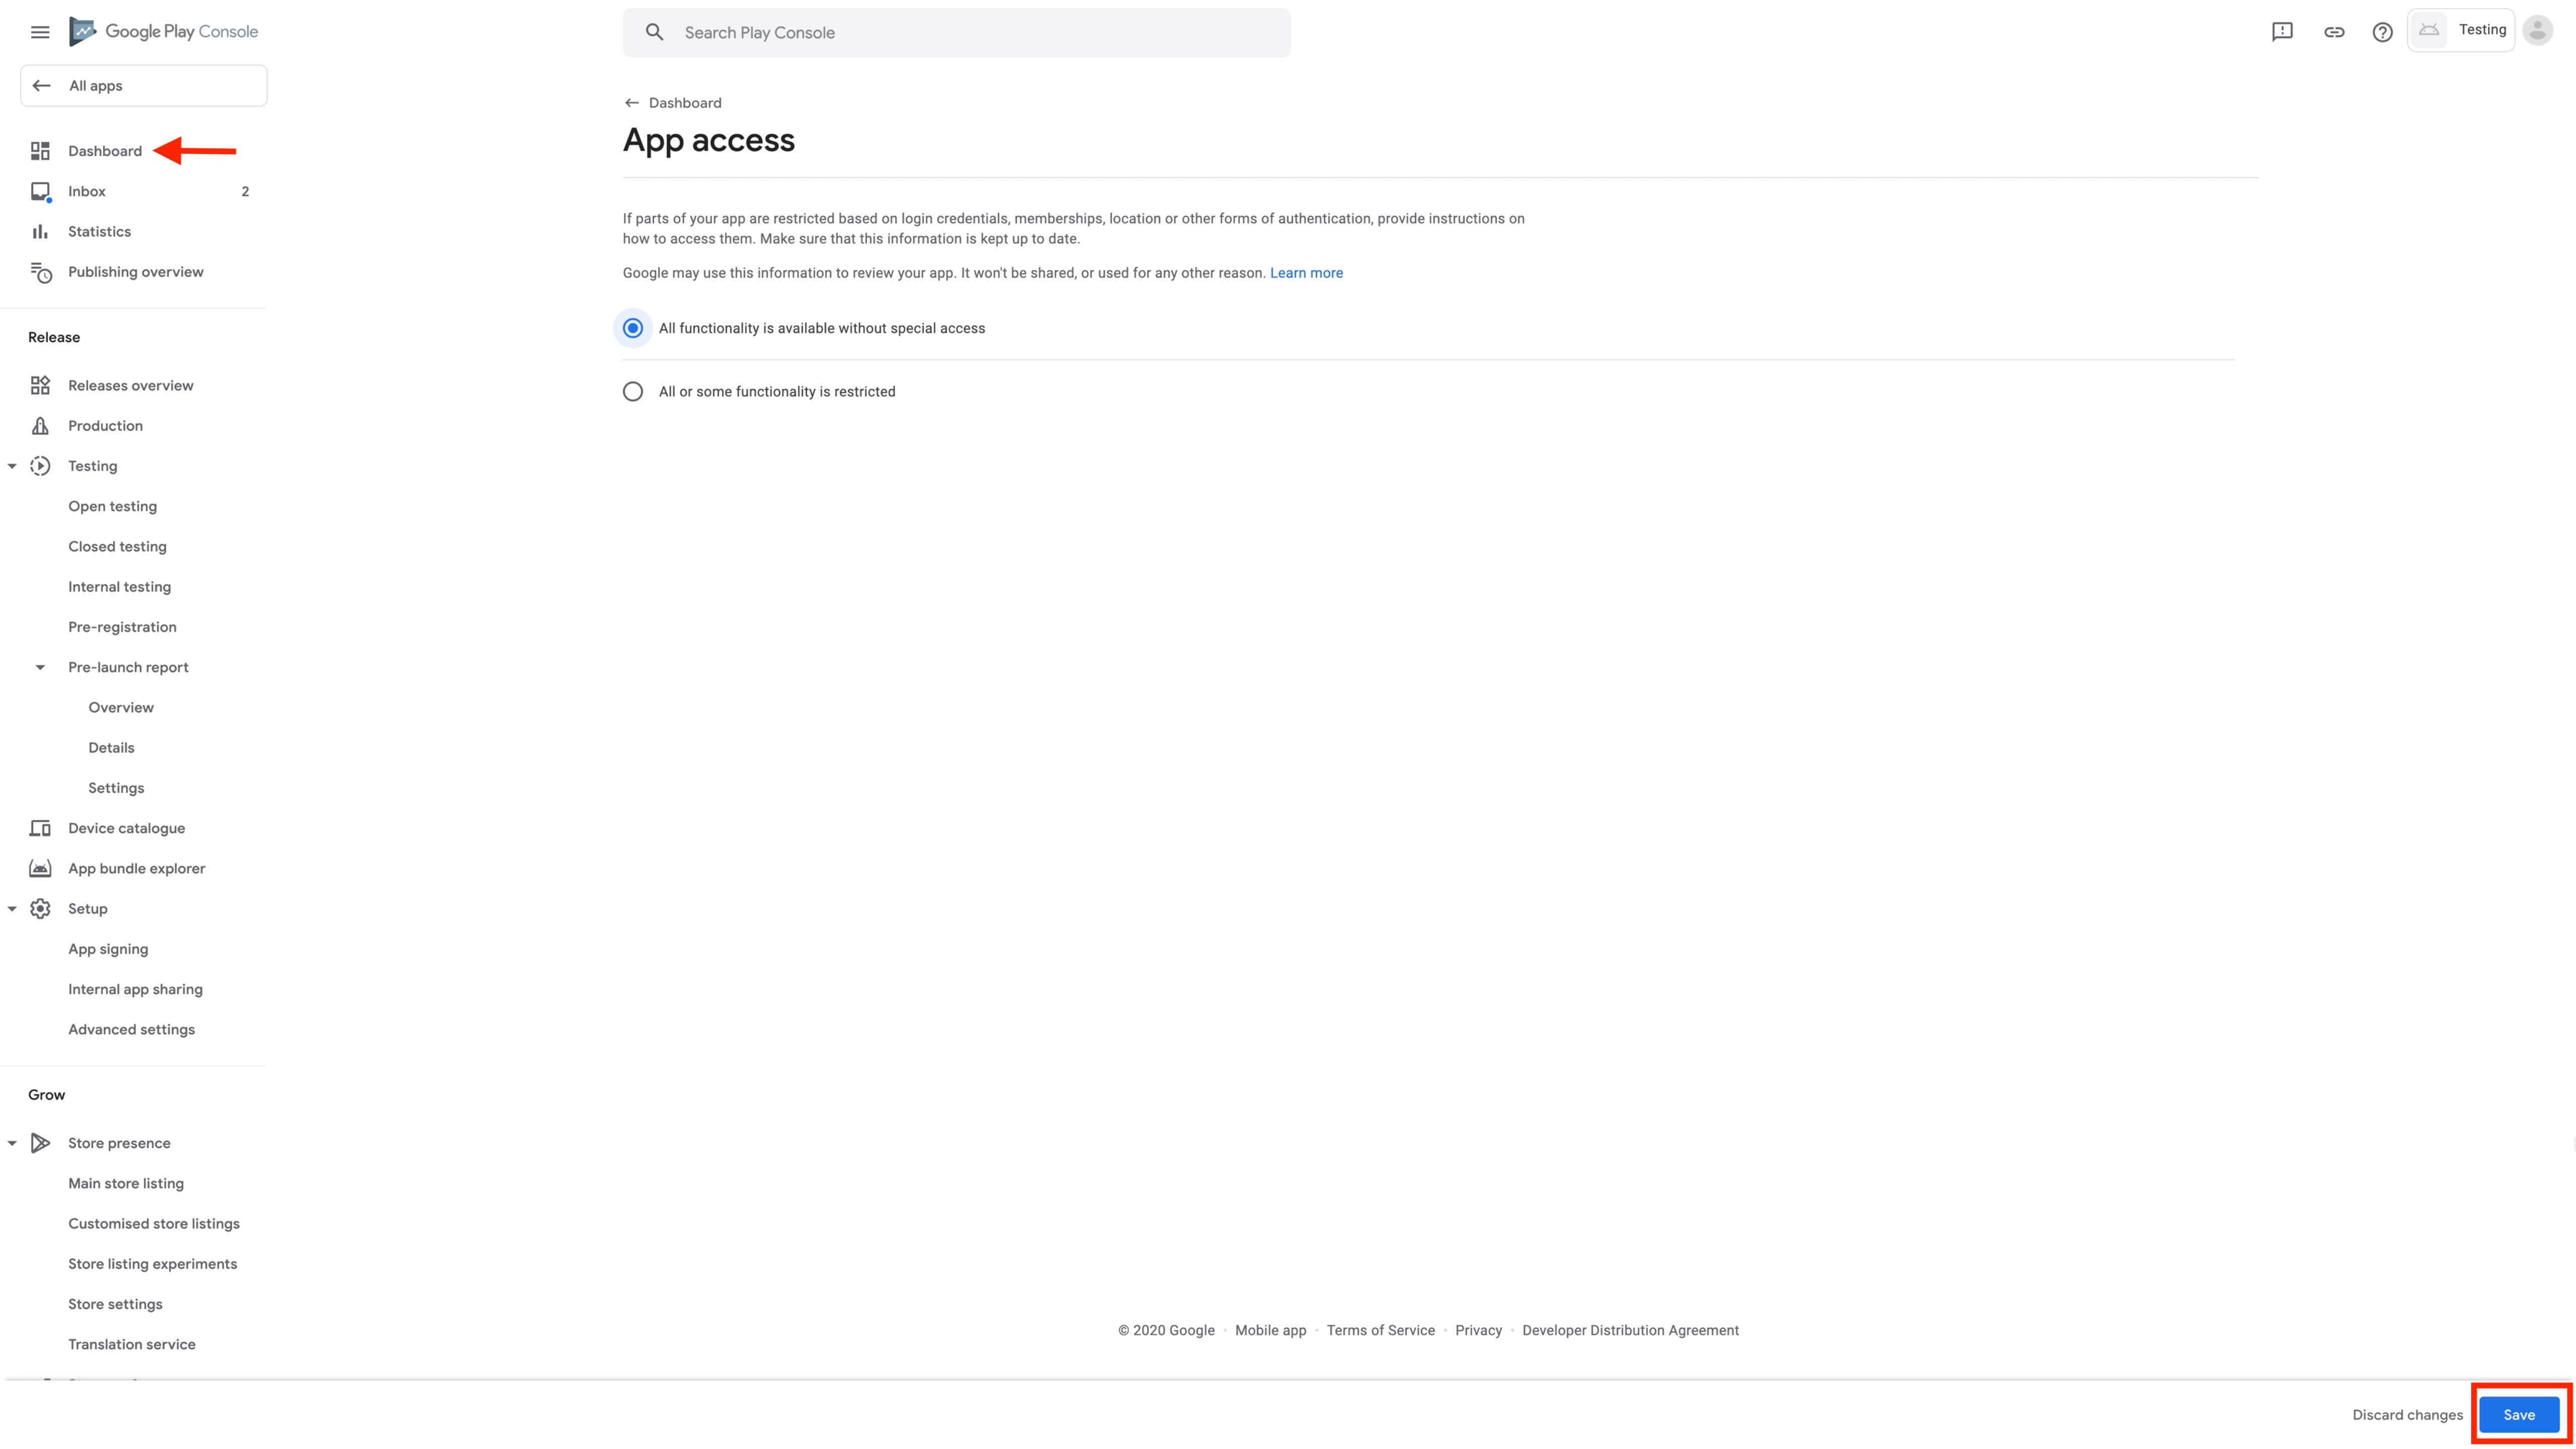Click the Publishing overview icon

(40, 272)
